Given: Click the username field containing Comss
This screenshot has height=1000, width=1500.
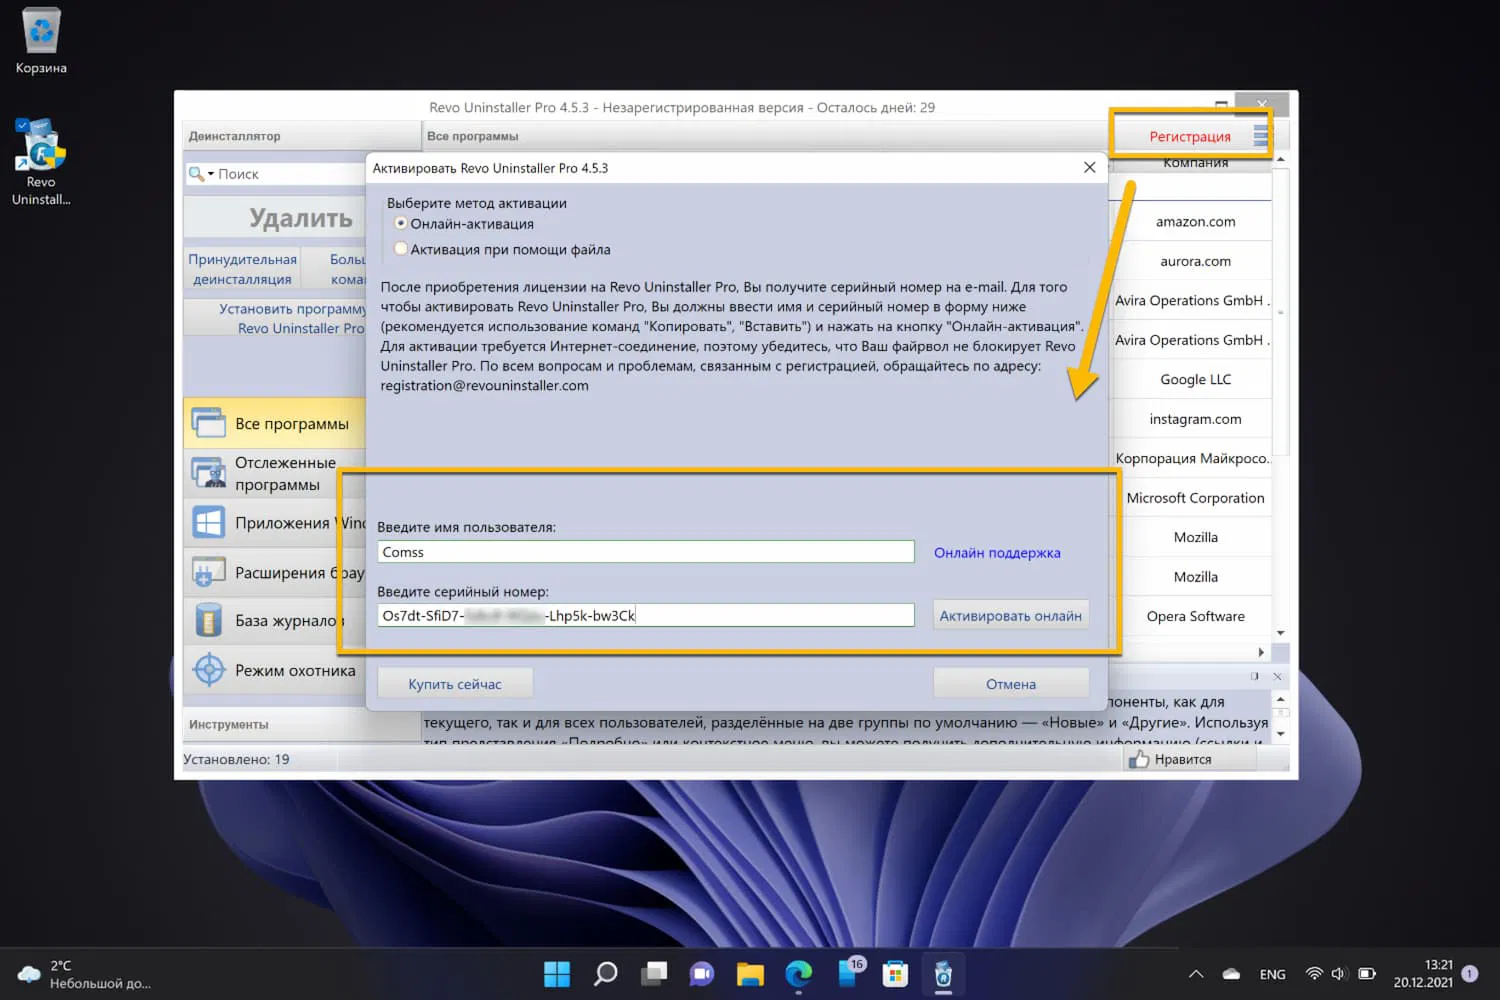Looking at the screenshot, I should [x=646, y=552].
